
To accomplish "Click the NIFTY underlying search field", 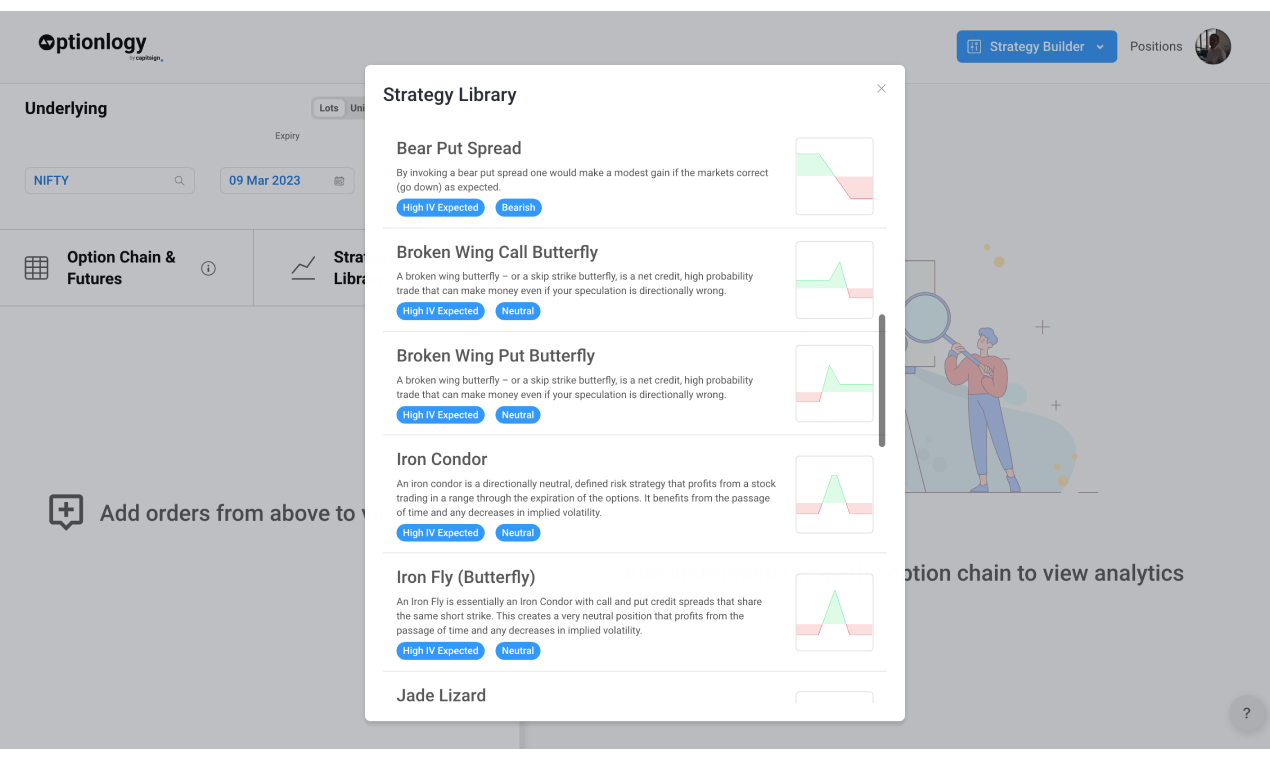I will coord(110,181).
